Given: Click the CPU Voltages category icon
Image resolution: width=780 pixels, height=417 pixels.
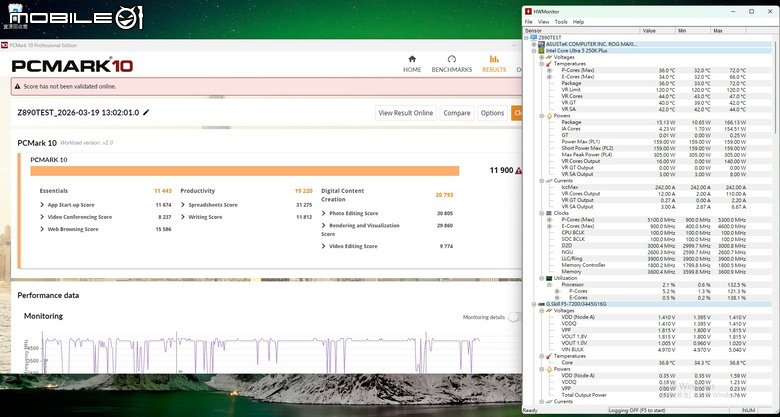Looking at the screenshot, I should pyautogui.click(x=549, y=57).
